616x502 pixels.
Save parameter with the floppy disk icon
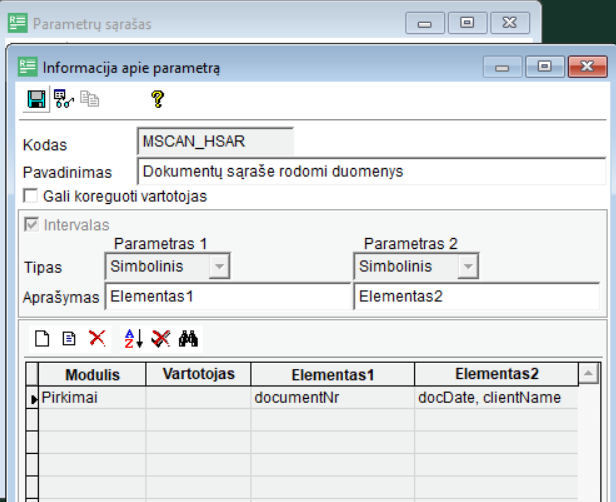pyautogui.click(x=36, y=99)
